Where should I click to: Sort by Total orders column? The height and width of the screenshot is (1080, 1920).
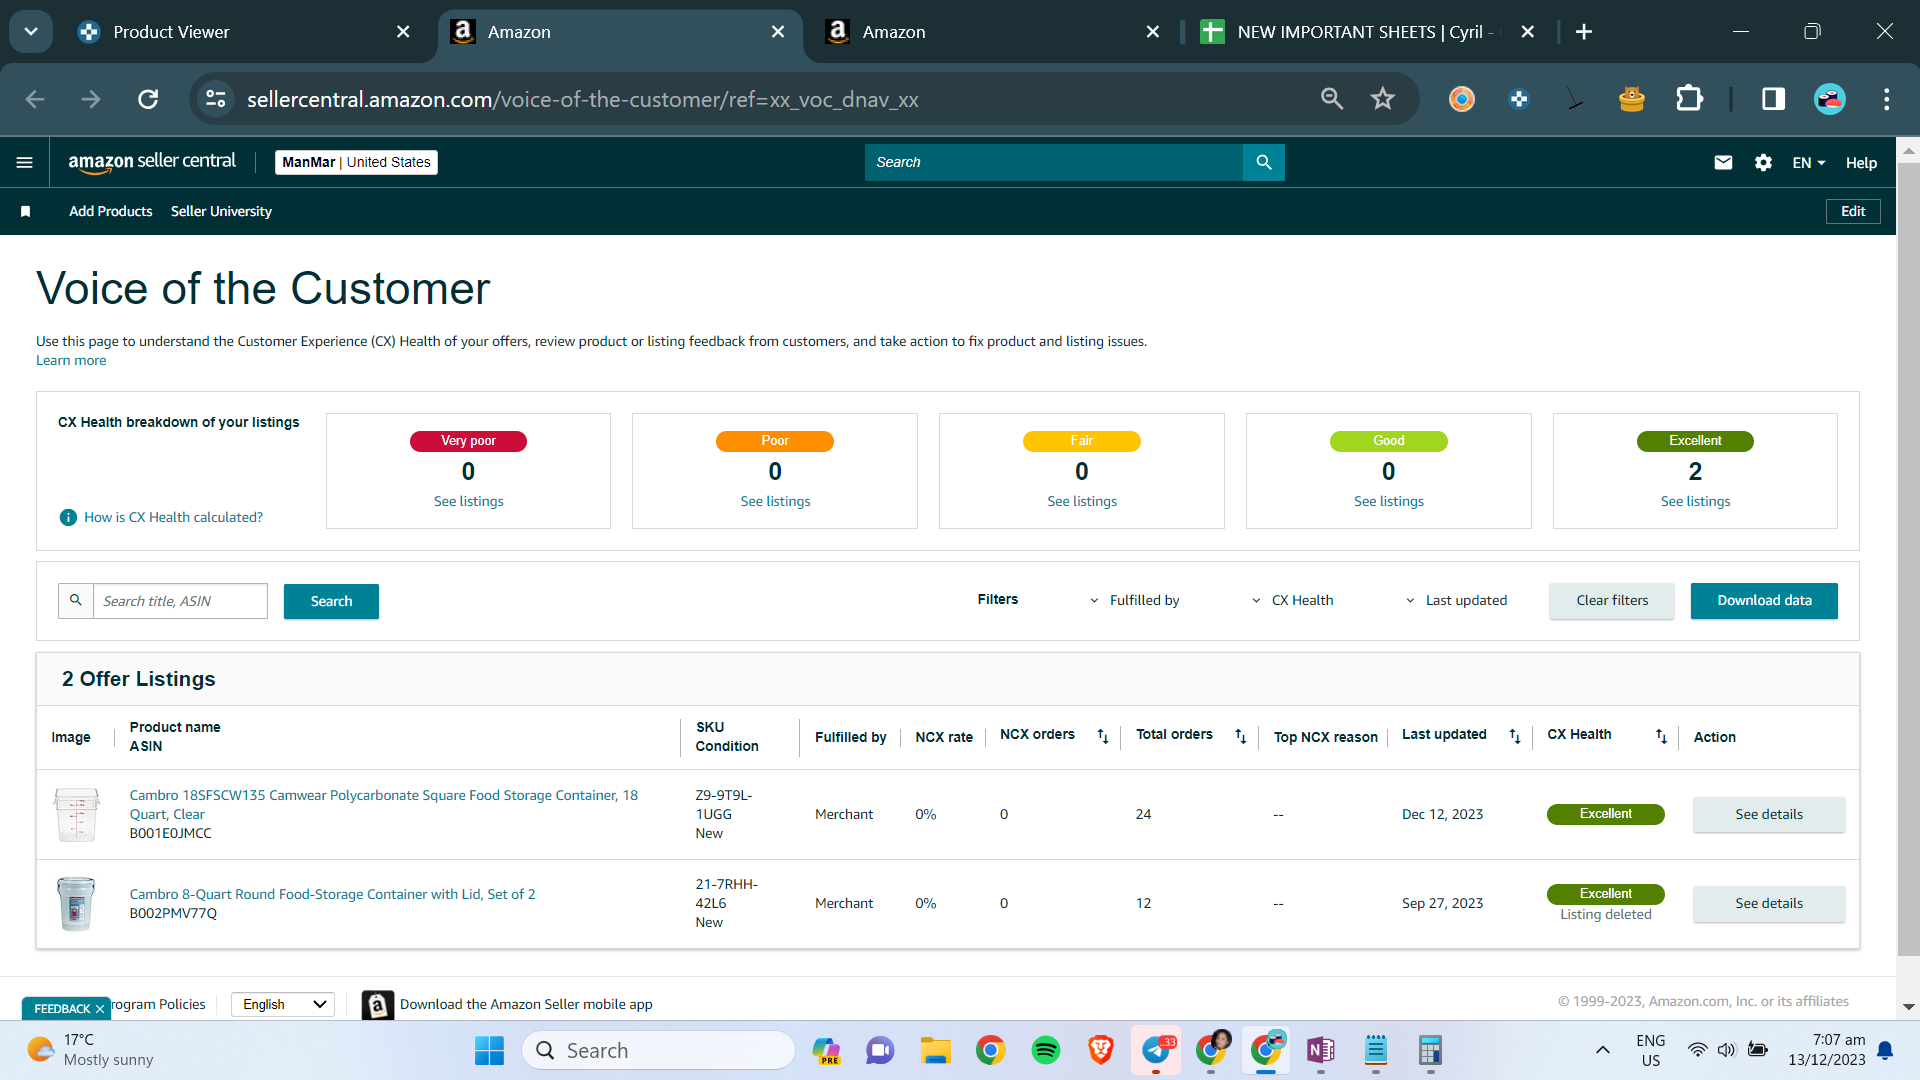(x=1241, y=736)
